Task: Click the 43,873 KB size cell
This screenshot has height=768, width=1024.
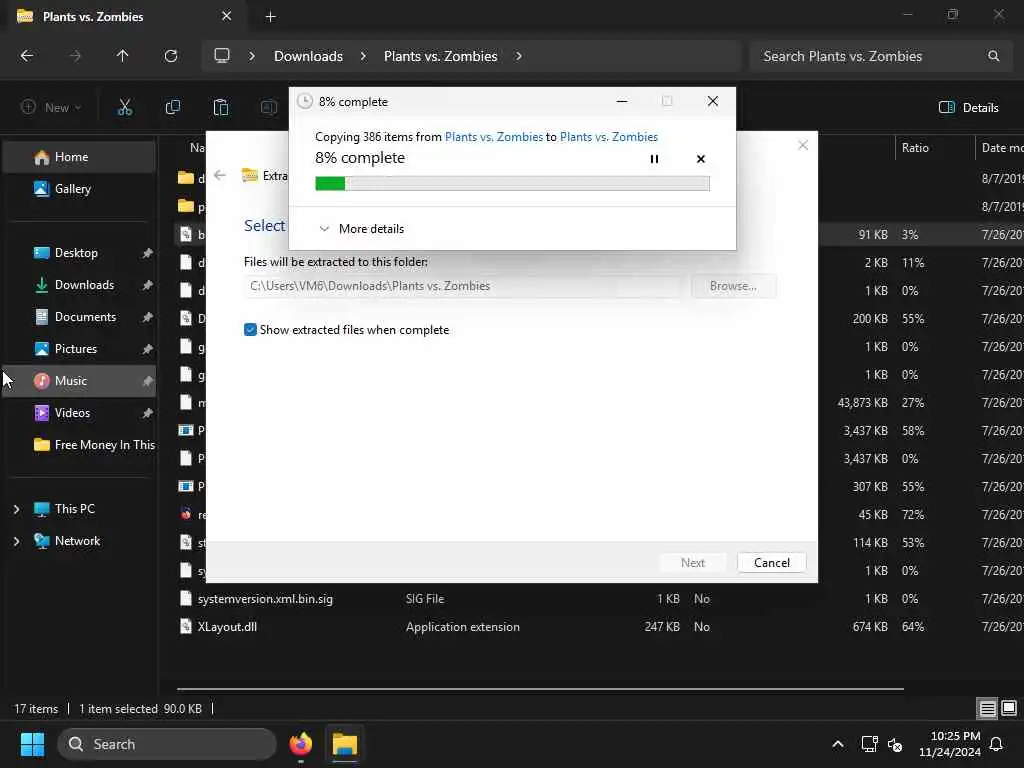Action: (862, 403)
